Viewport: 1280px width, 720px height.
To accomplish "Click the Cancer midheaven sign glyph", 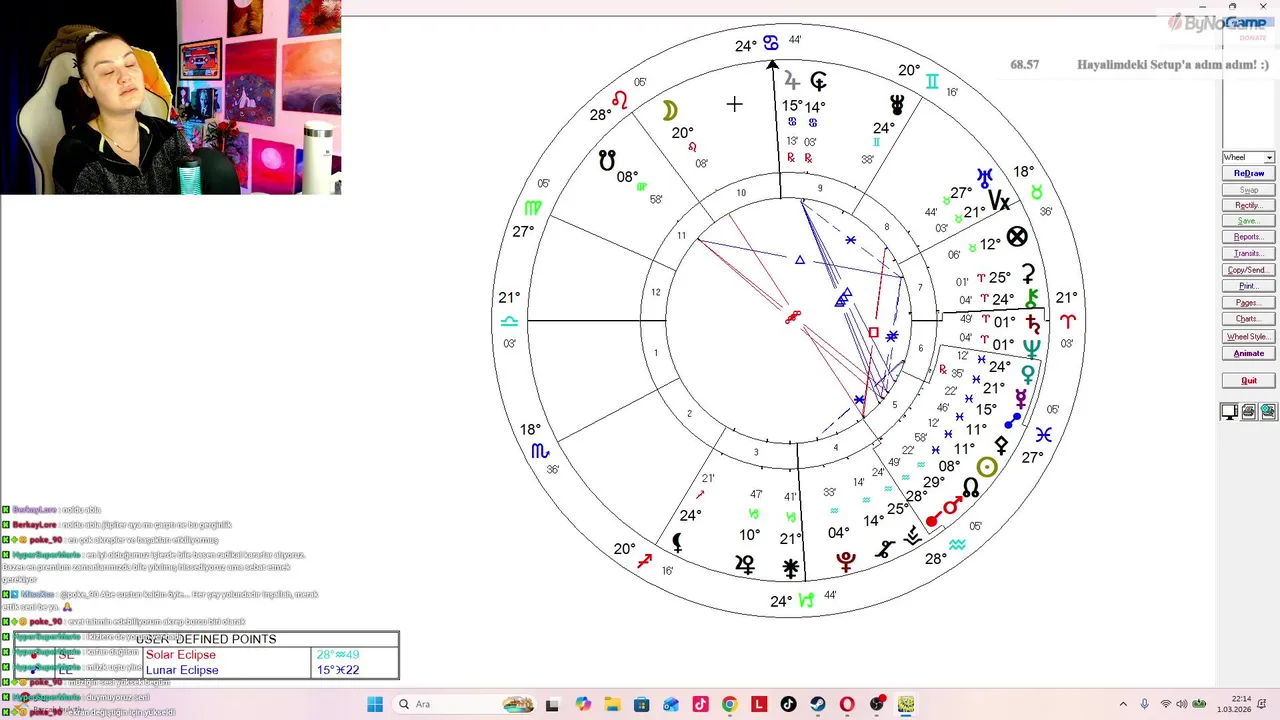I will 770,43.
